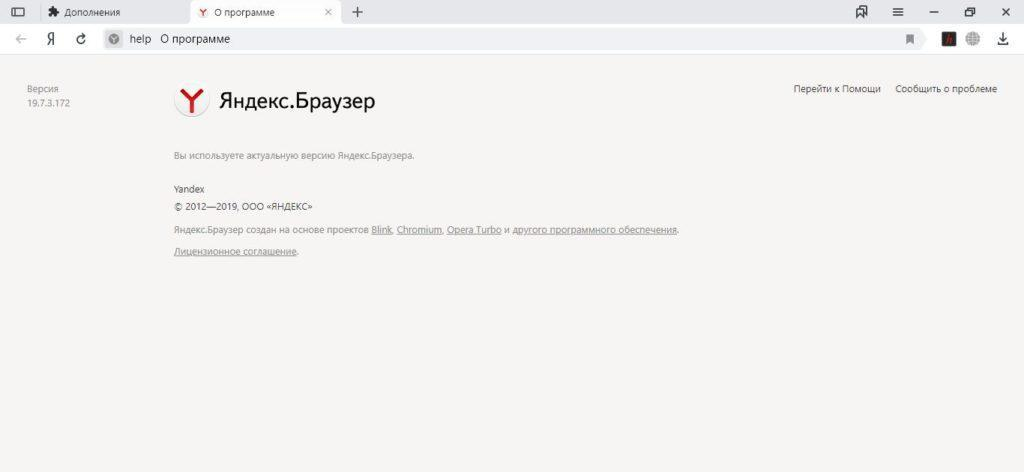Open the downloads arrow icon
Image resolution: width=1024 pixels, height=472 pixels.
[1003, 39]
